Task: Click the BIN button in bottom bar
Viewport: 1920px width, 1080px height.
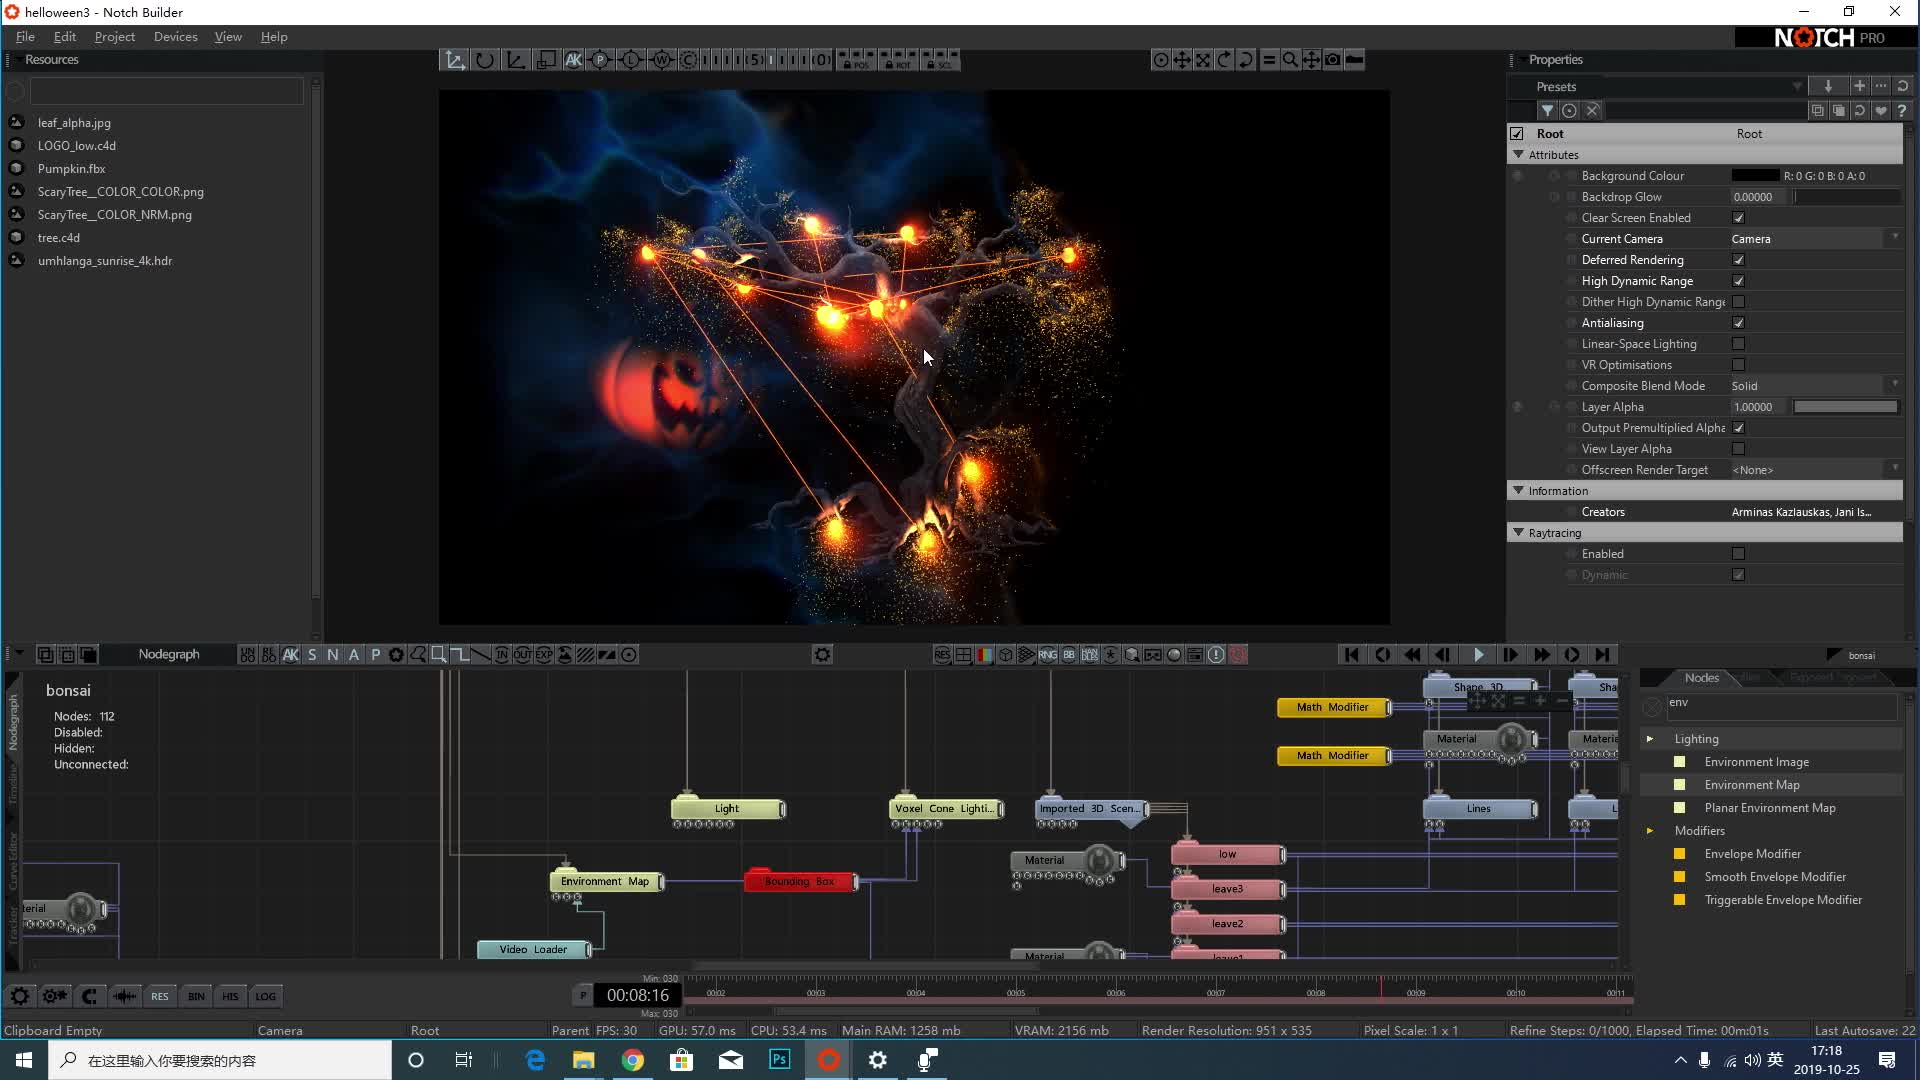Action: tap(196, 996)
